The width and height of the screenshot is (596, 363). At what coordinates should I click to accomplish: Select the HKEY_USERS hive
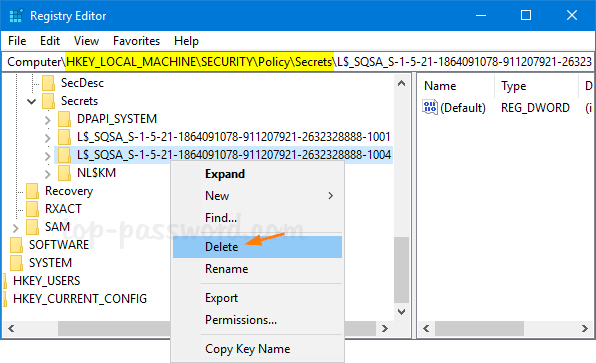(x=46, y=281)
